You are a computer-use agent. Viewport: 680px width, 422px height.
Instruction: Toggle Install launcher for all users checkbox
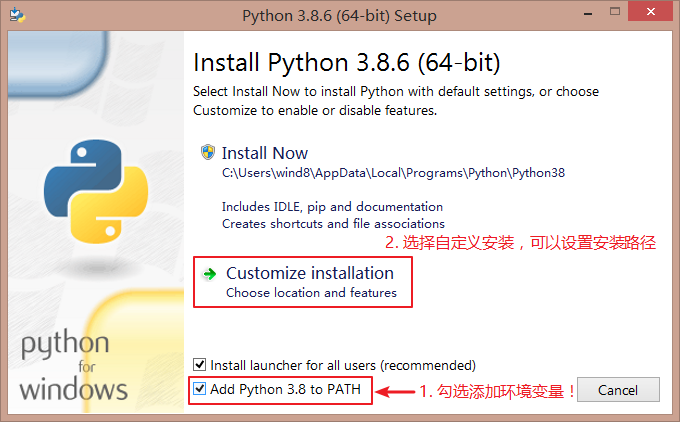(x=199, y=364)
